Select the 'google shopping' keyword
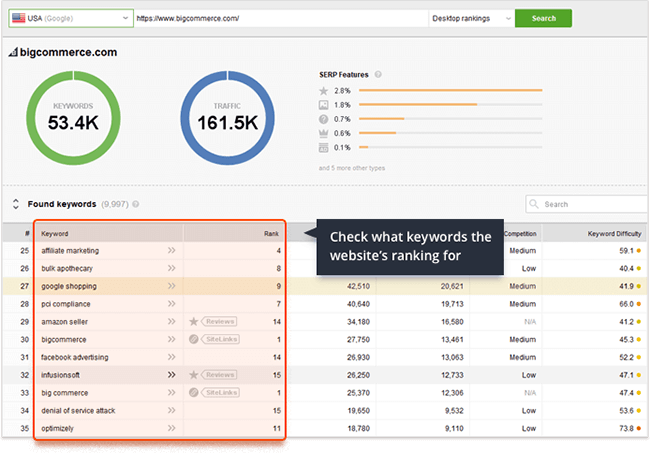This screenshot has height=453, width=650. (x=69, y=286)
